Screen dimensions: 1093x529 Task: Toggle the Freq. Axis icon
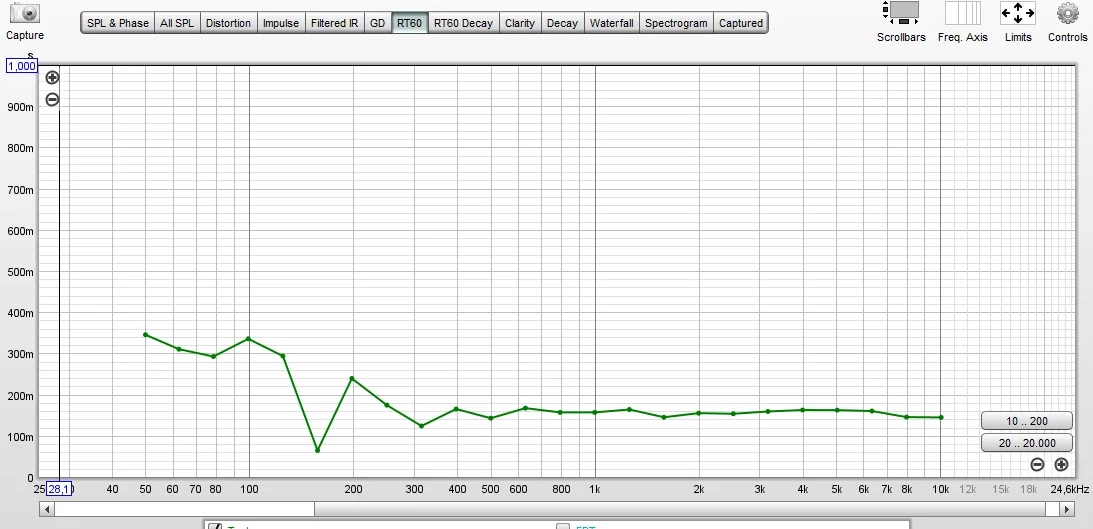[x=963, y=13]
